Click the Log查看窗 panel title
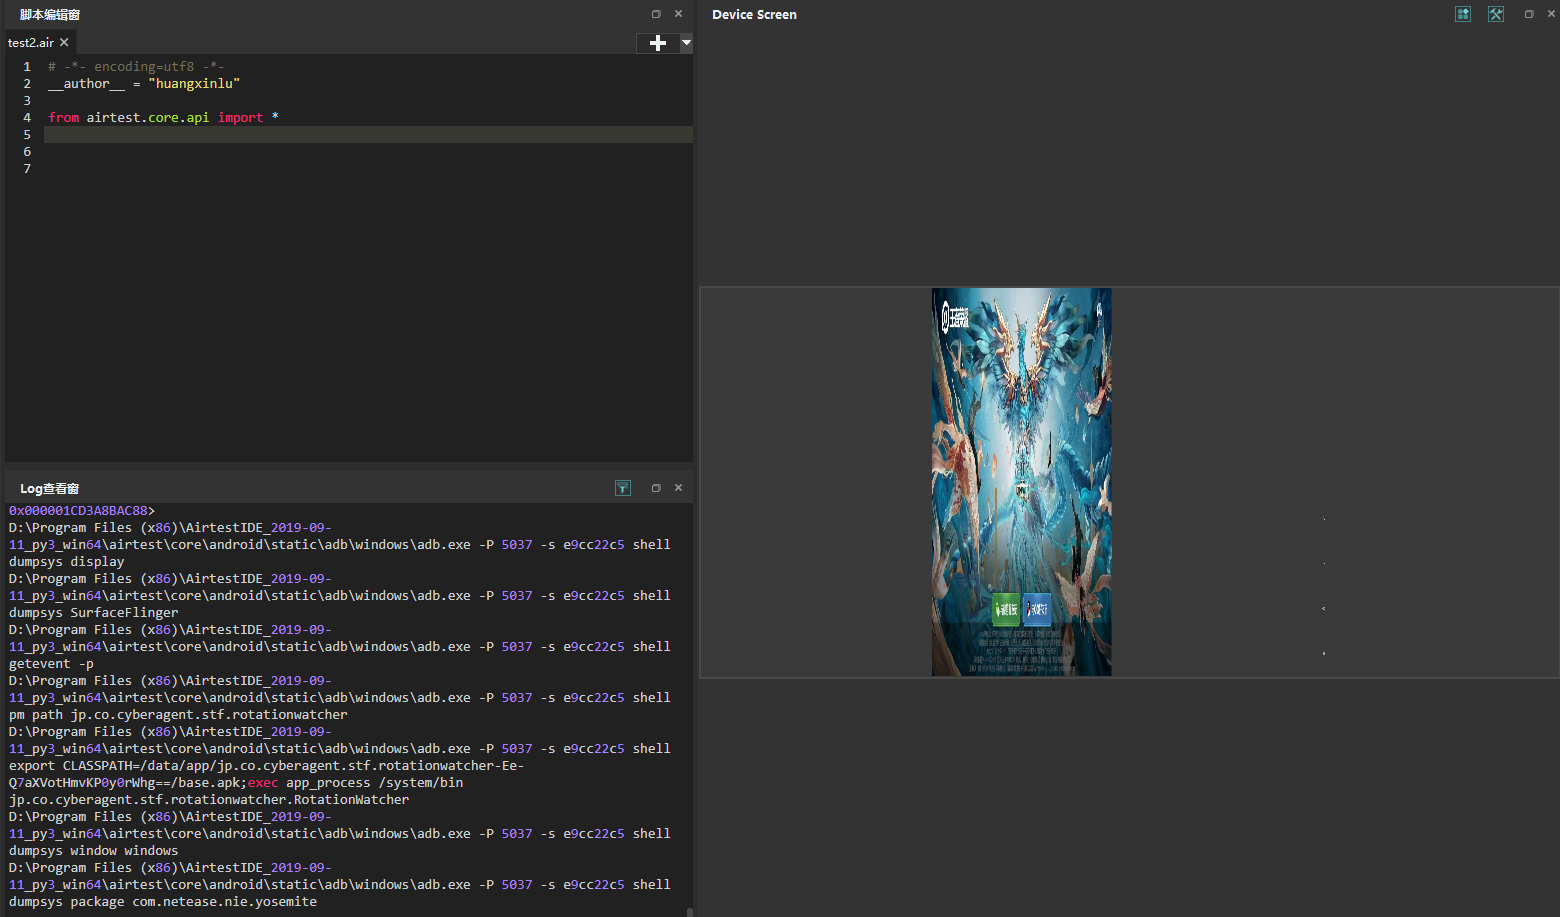Viewport: 1560px width, 917px height. [49, 489]
